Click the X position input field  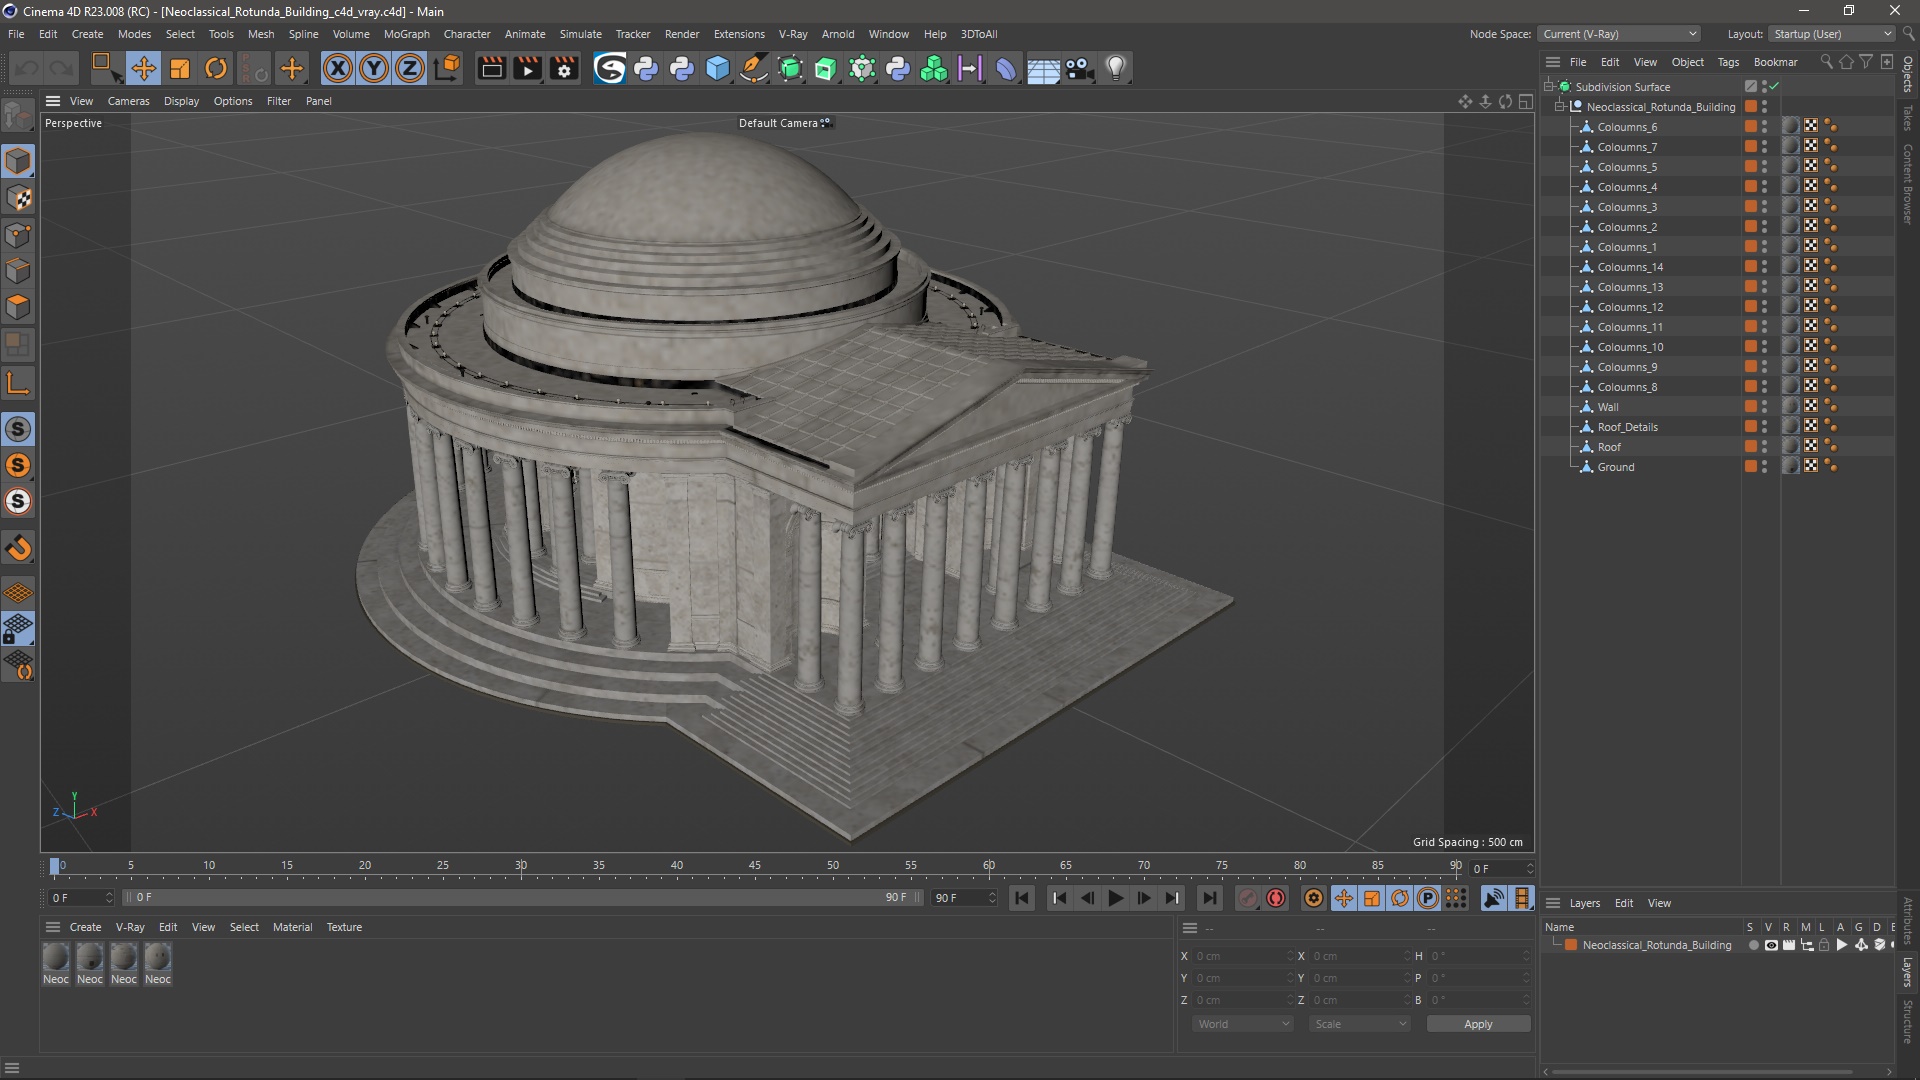(x=1243, y=956)
